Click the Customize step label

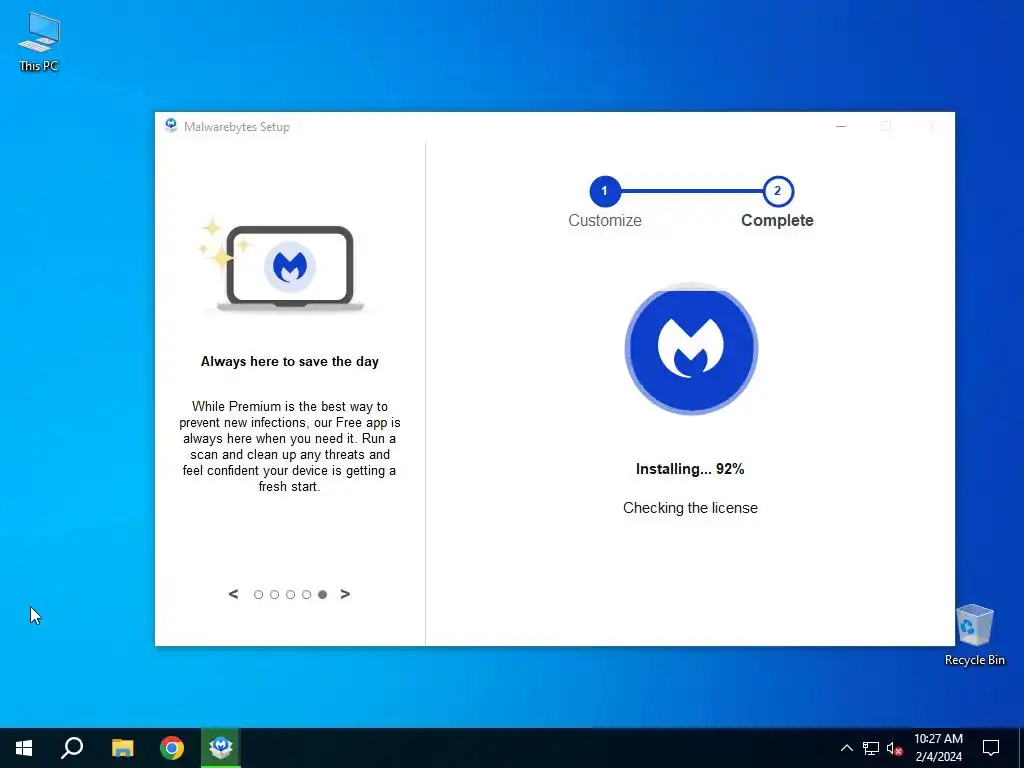pos(605,221)
